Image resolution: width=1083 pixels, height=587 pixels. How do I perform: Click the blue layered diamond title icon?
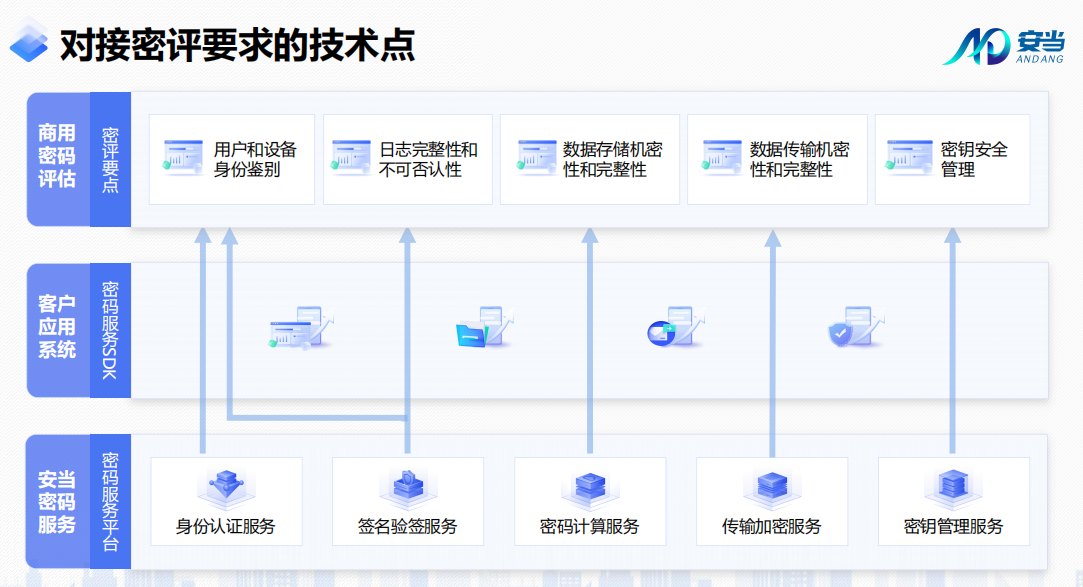[29, 41]
